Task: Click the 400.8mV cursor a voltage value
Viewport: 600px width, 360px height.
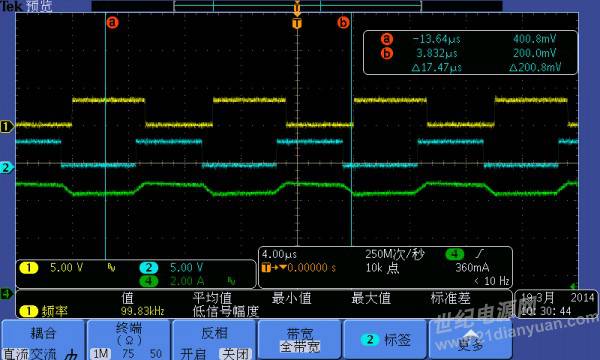Action: click(x=535, y=39)
